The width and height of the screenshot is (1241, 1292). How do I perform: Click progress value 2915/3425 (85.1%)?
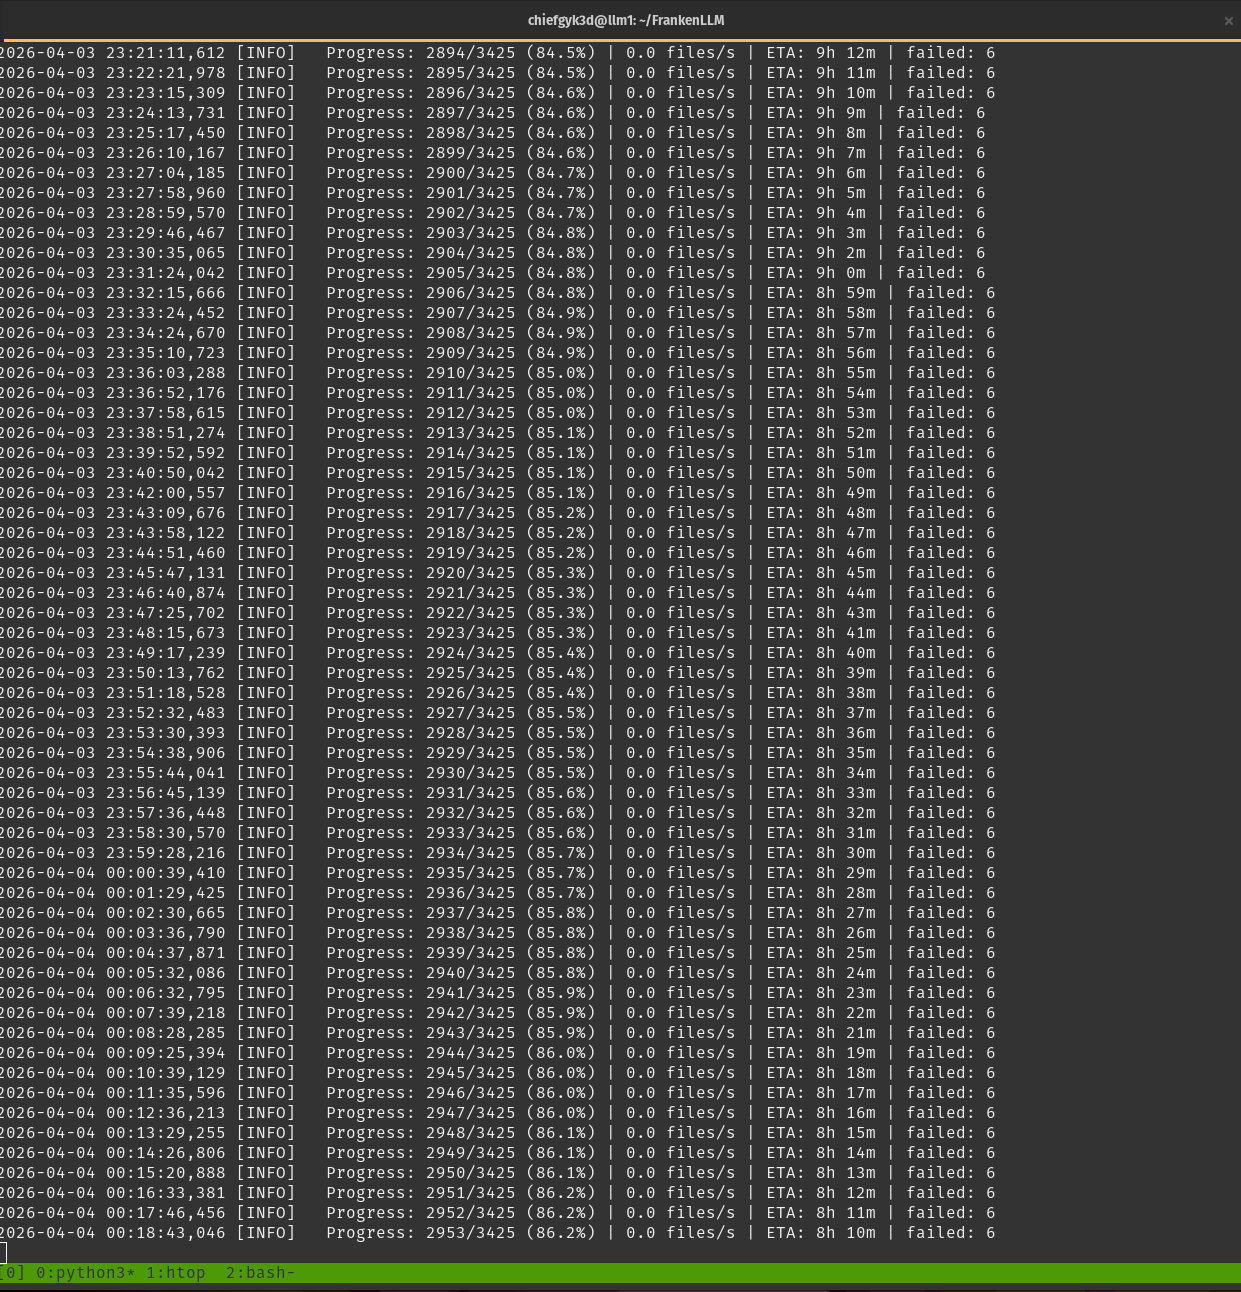click(x=511, y=473)
